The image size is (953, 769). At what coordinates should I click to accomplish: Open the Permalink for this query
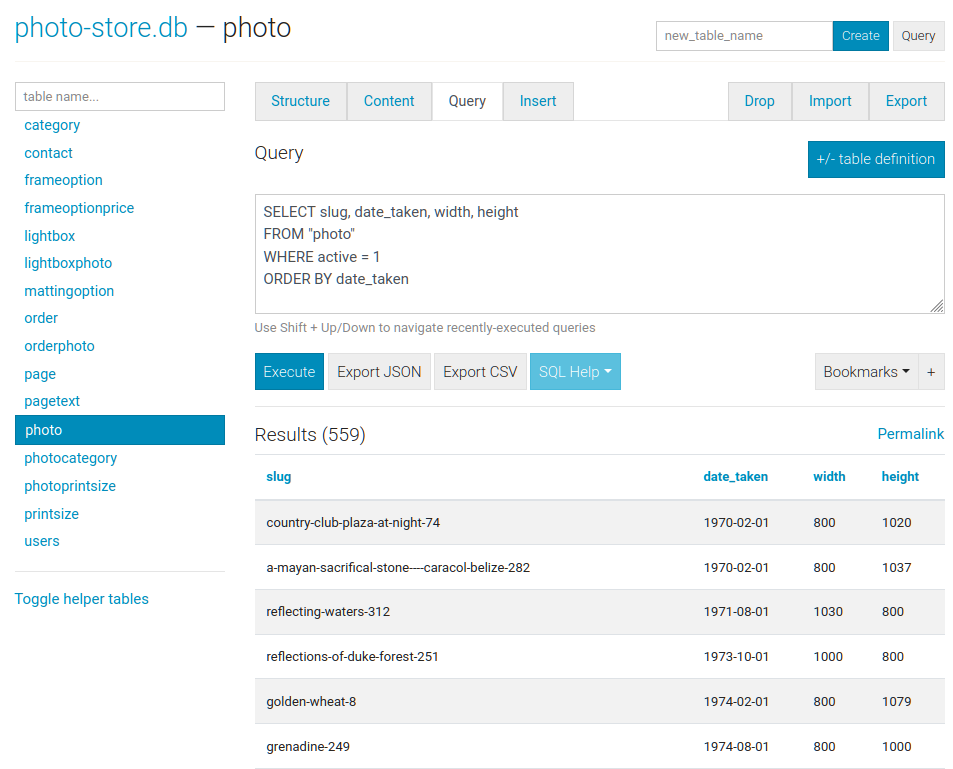tap(910, 434)
